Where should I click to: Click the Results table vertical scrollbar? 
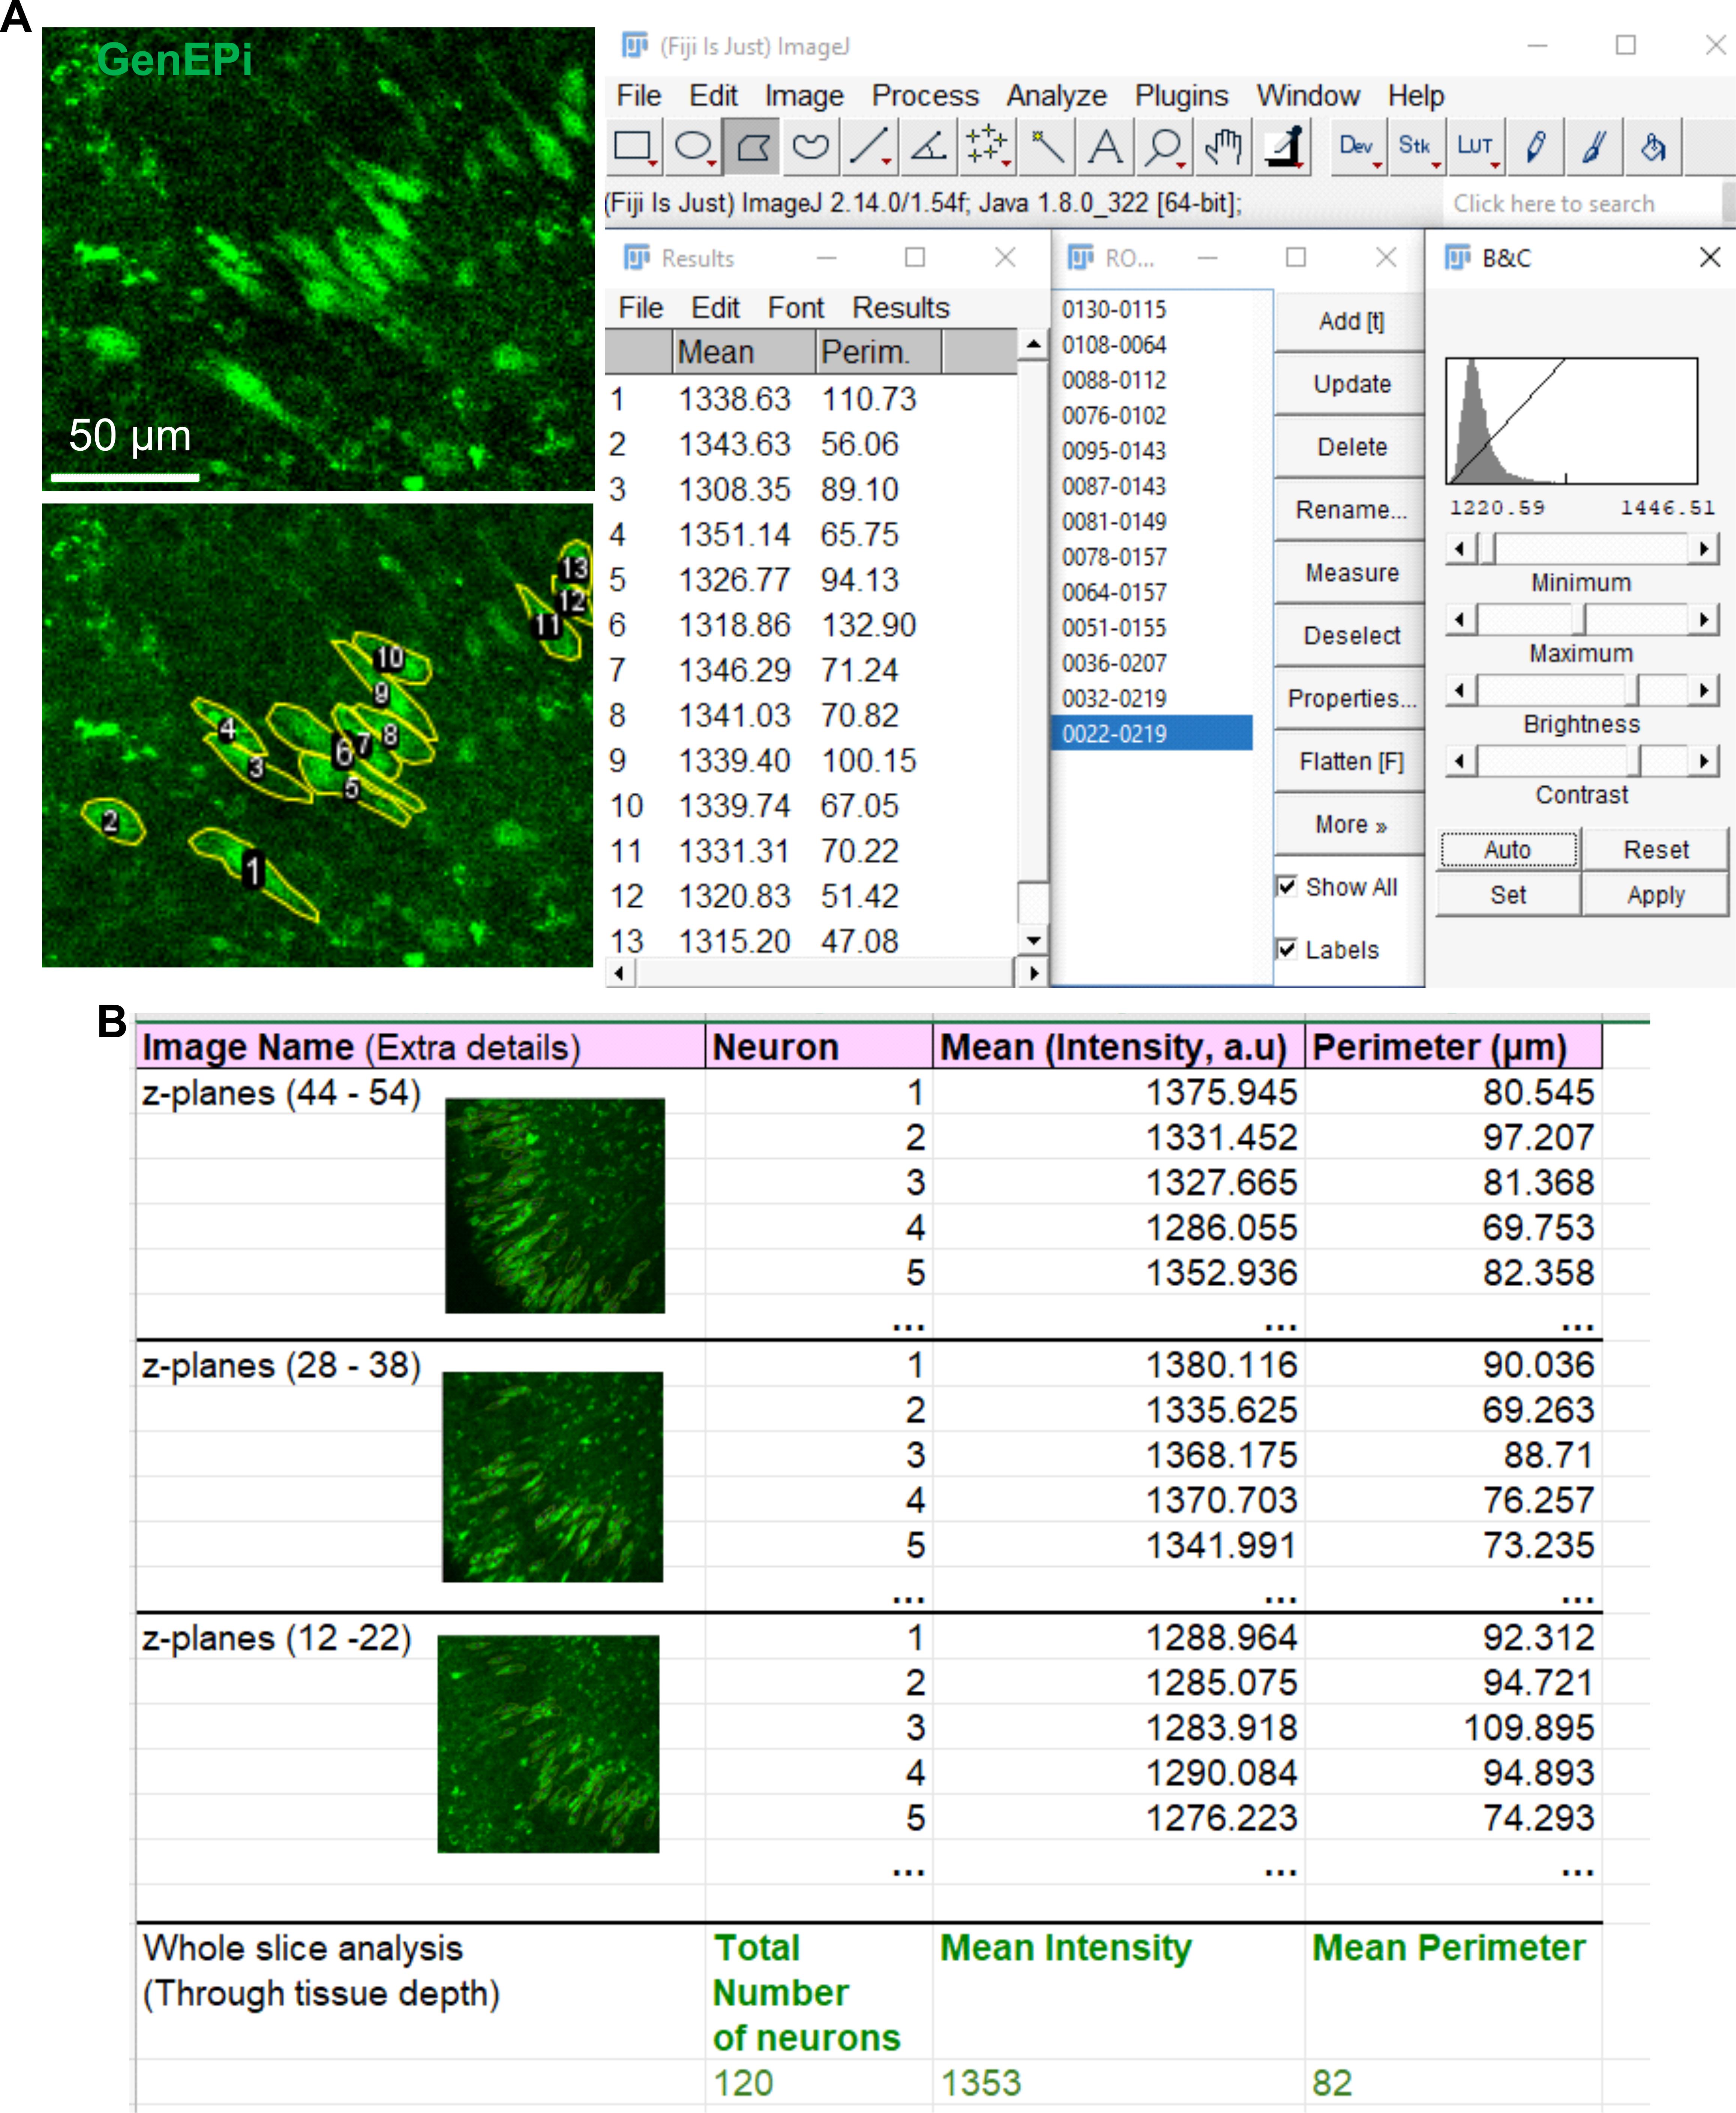pos(1033,643)
